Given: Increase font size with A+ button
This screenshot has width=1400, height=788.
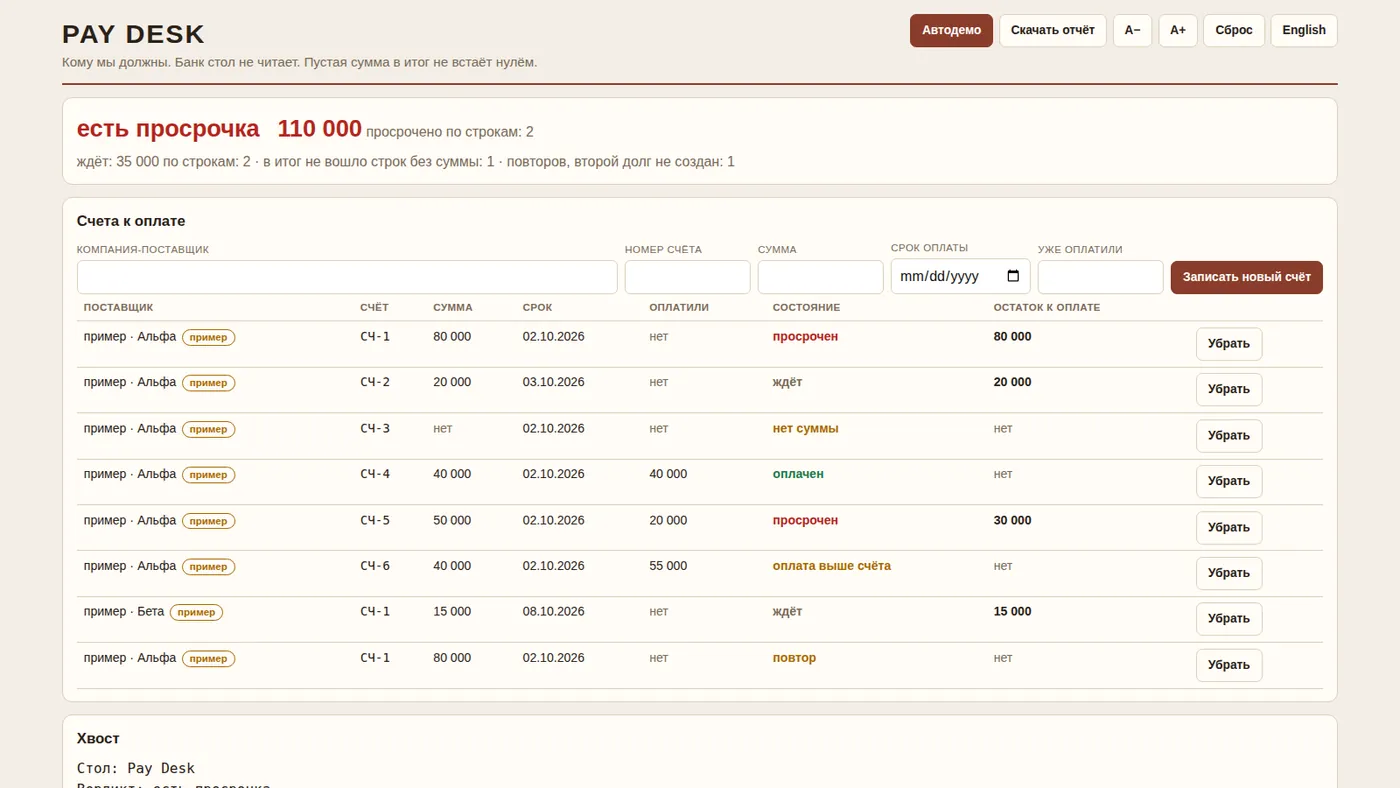Looking at the screenshot, I should click(1178, 30).
